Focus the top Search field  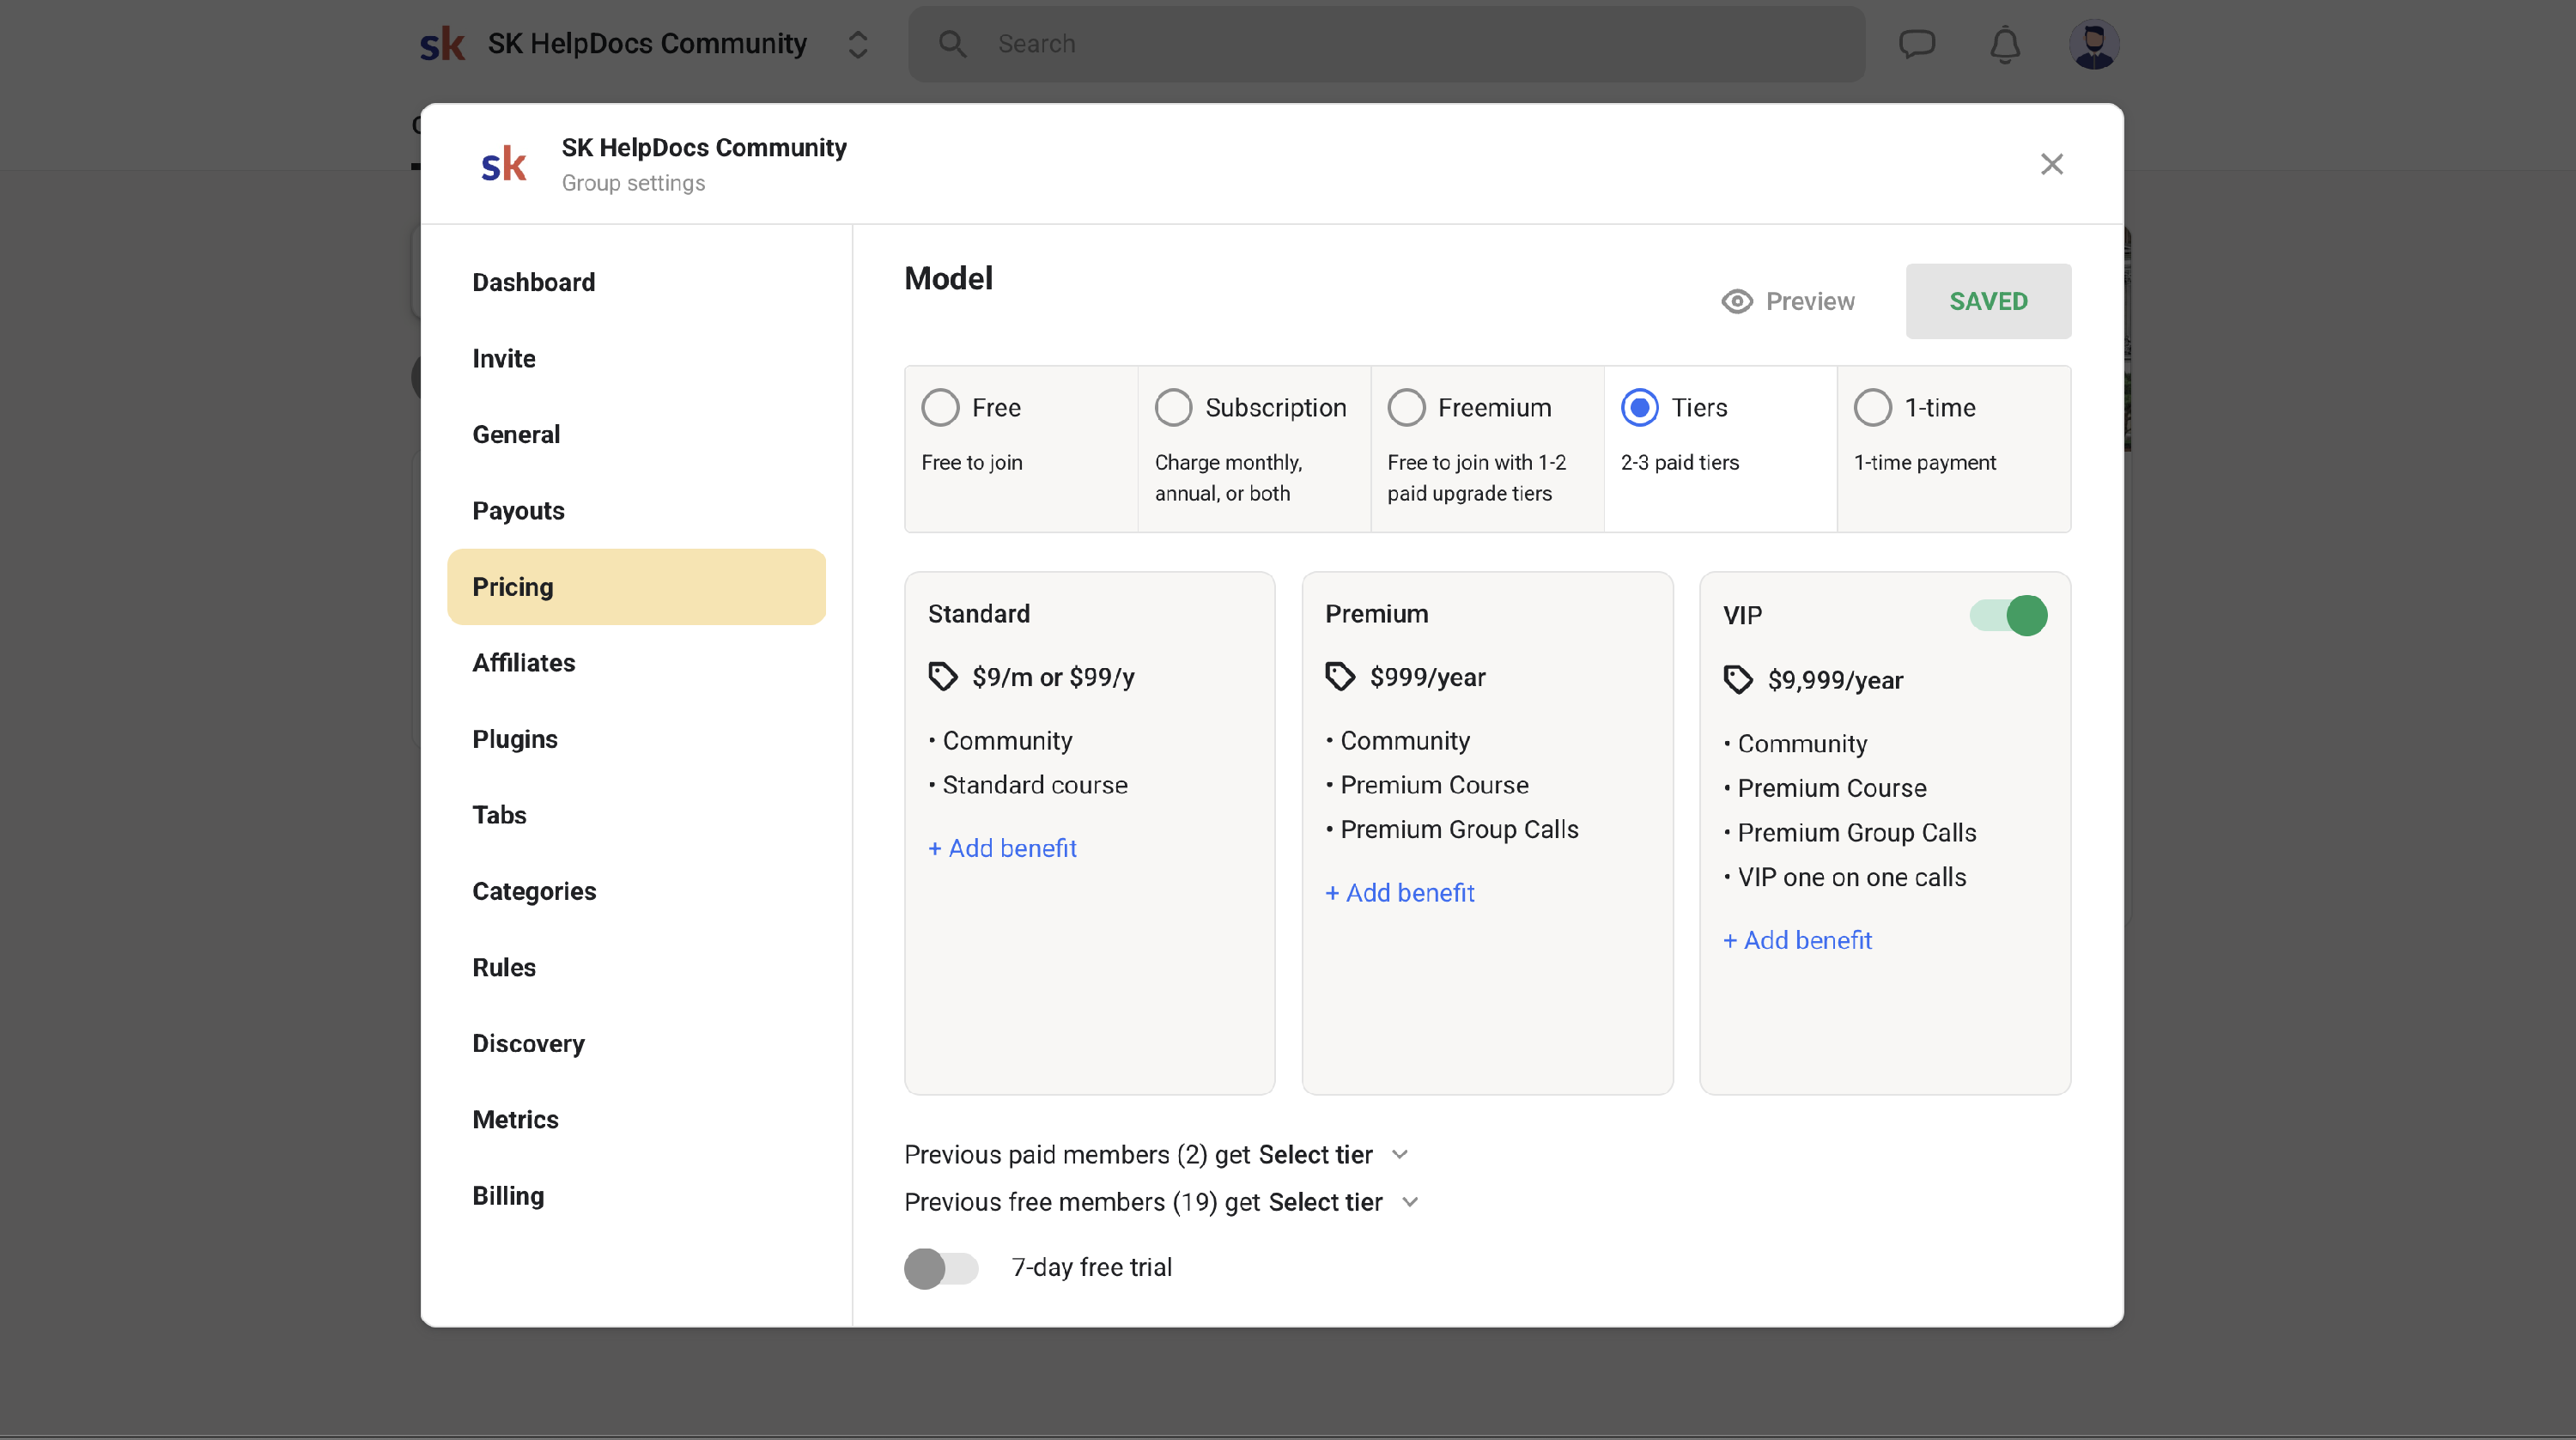tap(1385, 44)
